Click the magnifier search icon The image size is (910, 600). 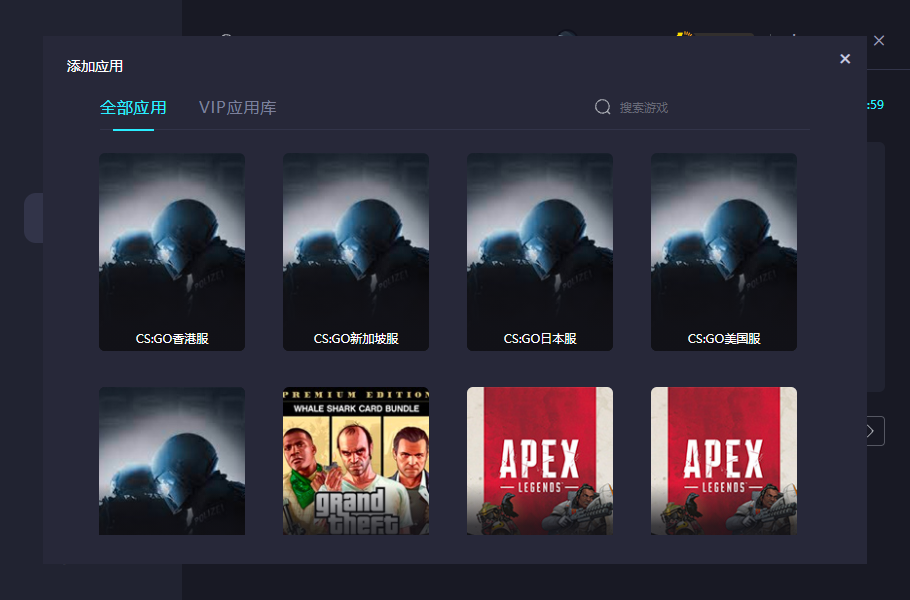pyautogui.click(x=602, y=107)
